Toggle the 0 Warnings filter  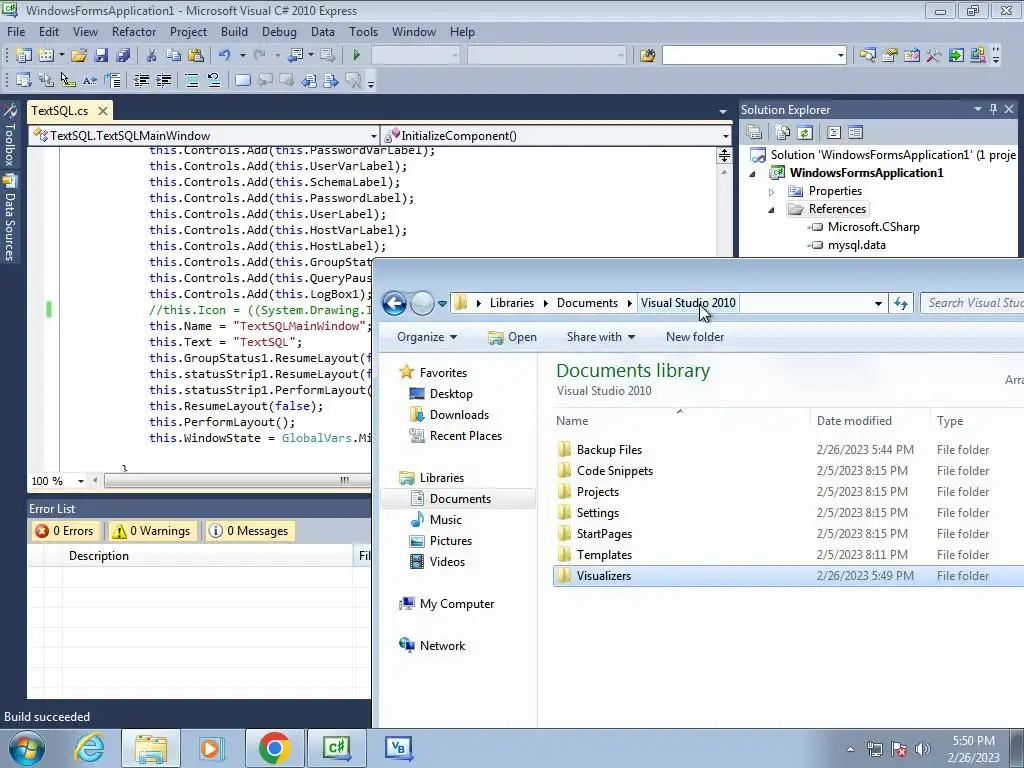[x=152, y=531]
